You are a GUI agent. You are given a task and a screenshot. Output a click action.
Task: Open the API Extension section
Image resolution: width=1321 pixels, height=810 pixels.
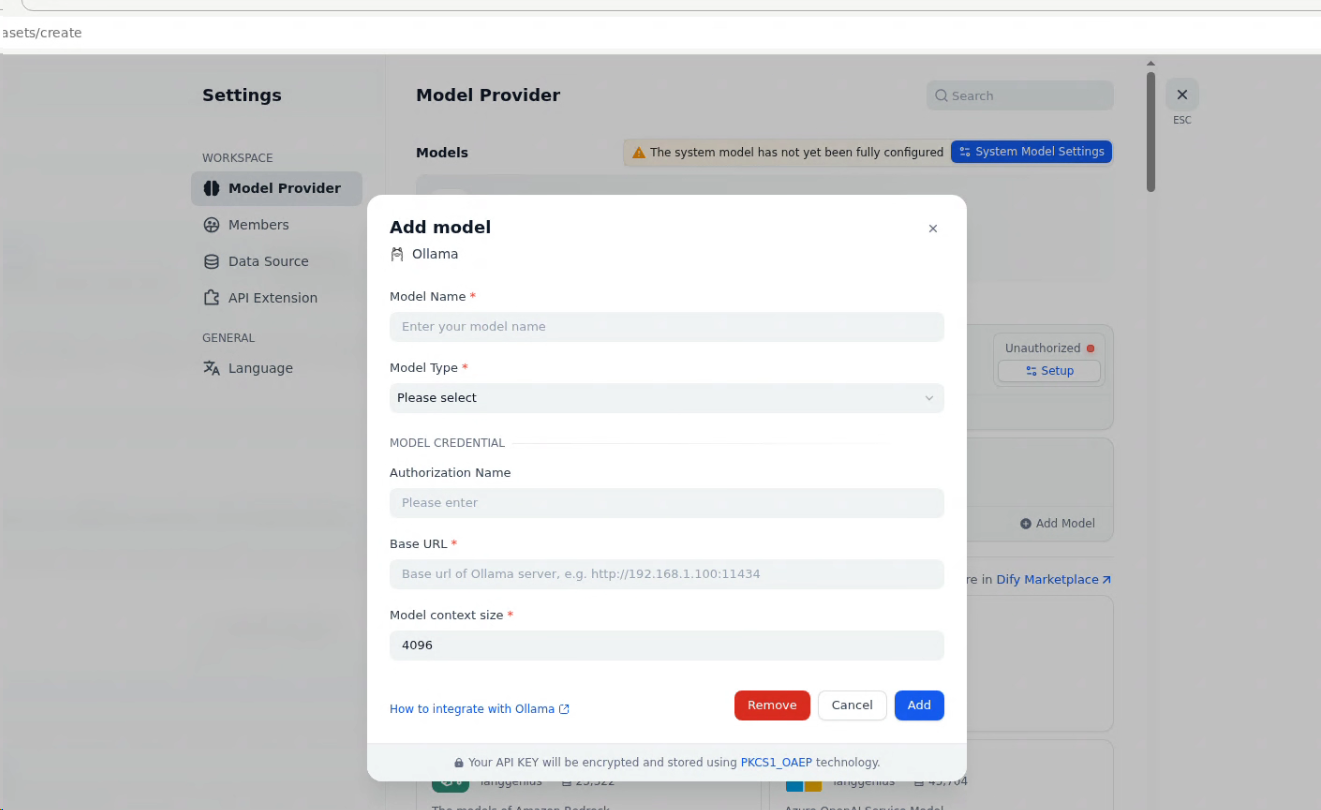(276, 298)
